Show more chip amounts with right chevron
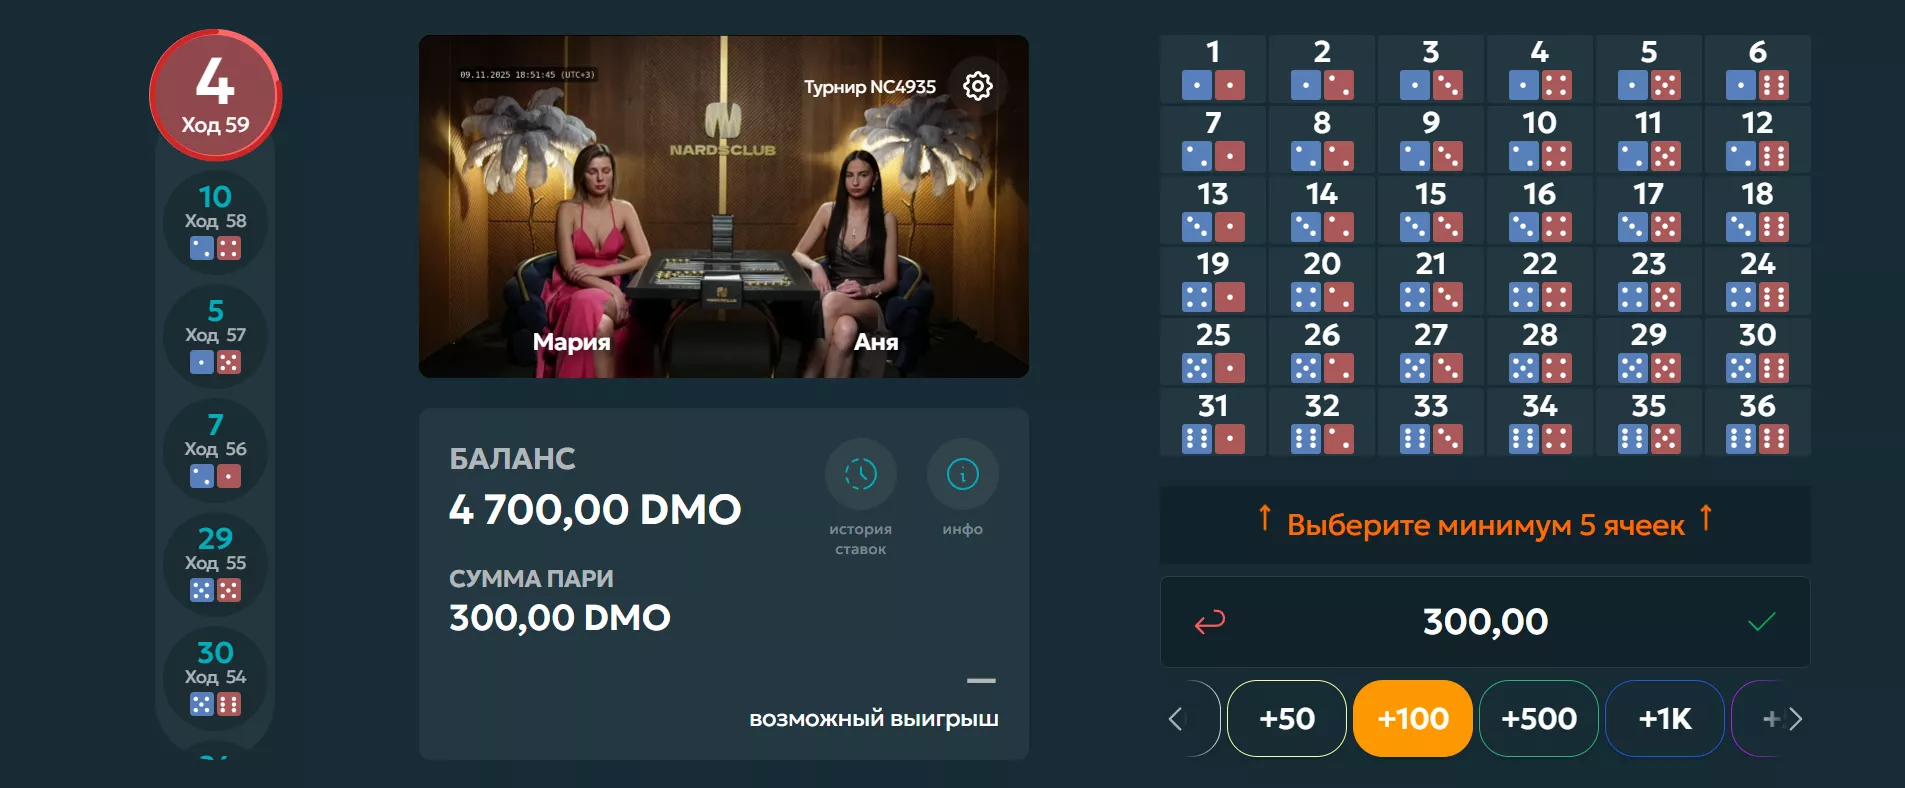Viewport: 1905px width, 788px height. 1795,719
